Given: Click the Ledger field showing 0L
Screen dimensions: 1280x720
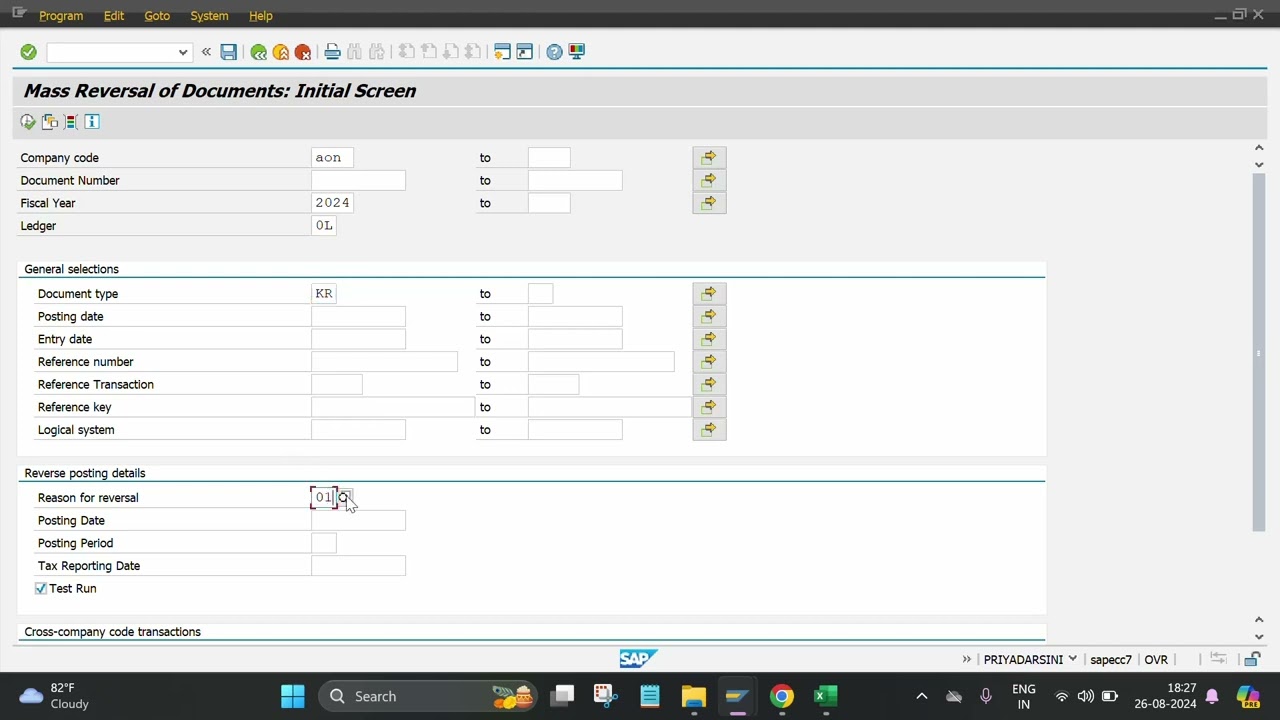Looking at the screenshot, I should tap(324, 226).
